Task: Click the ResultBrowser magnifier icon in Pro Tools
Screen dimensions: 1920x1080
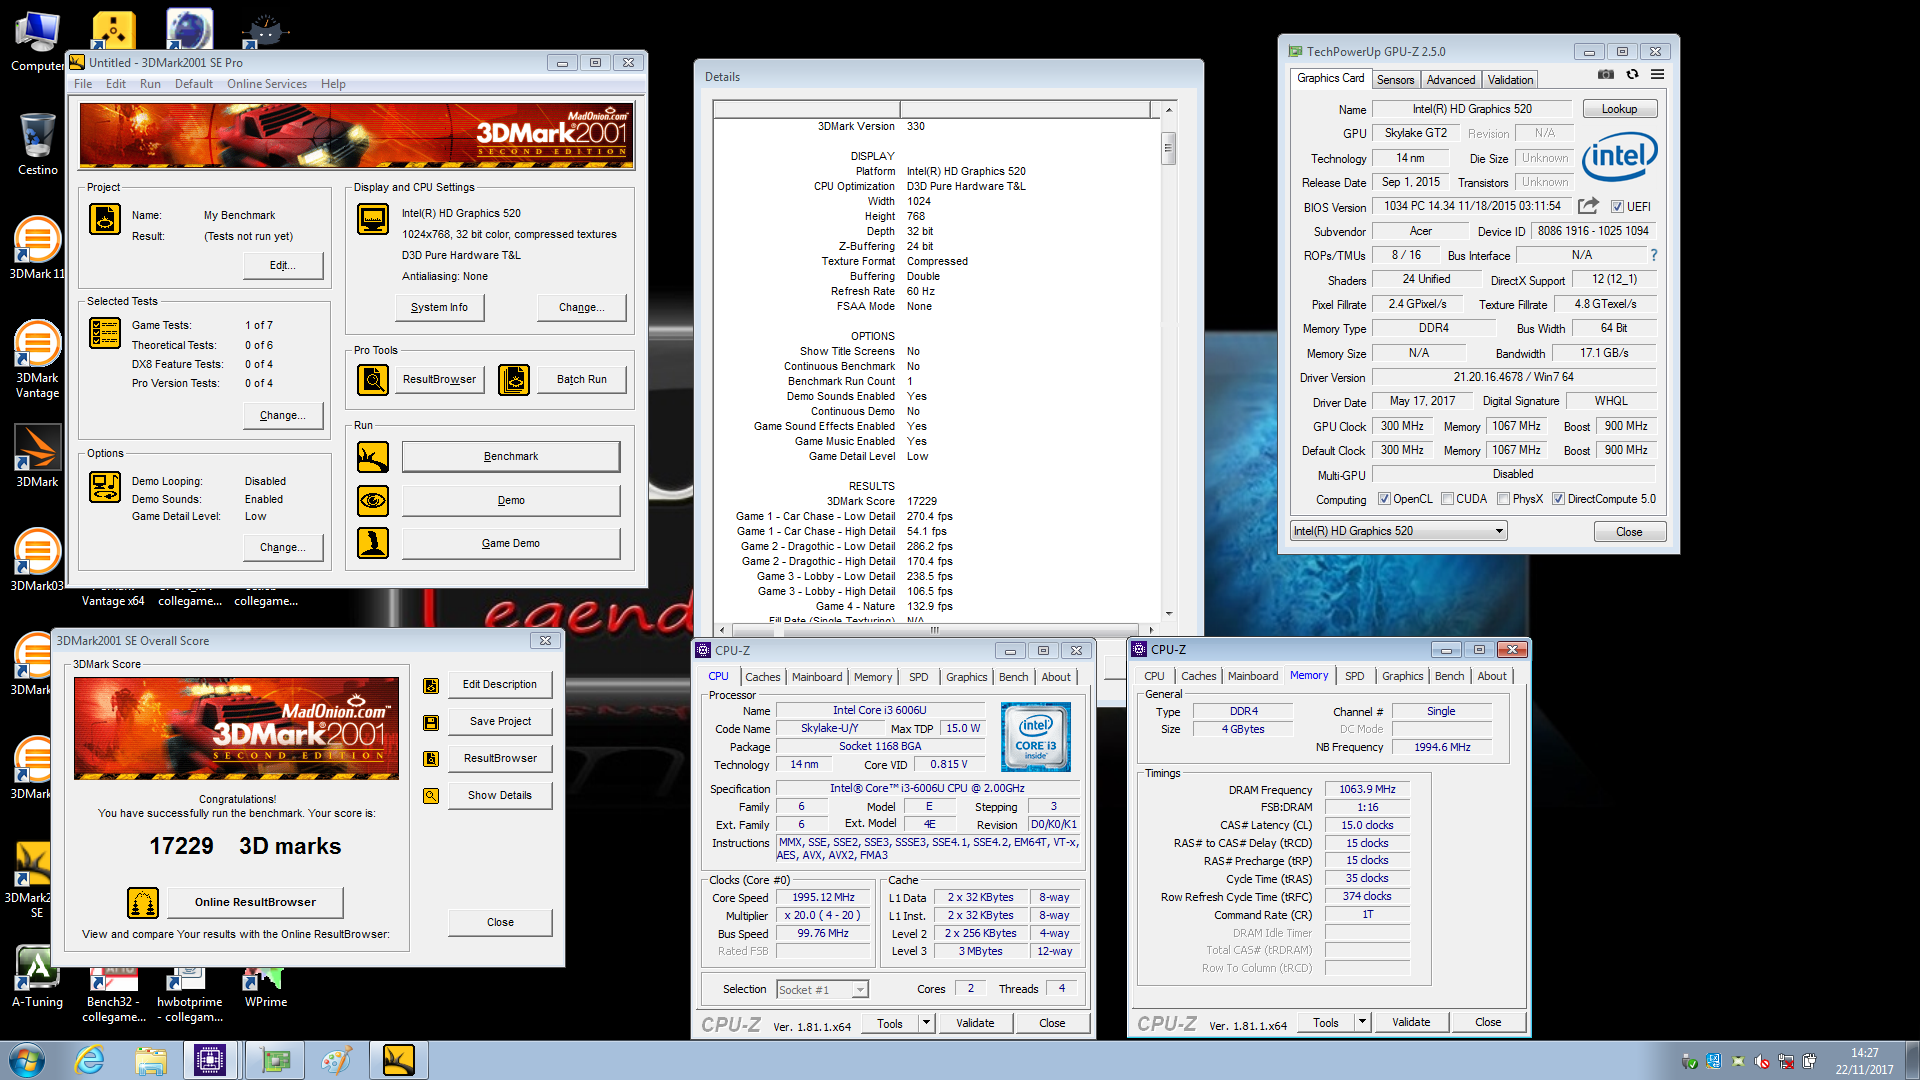Action: 373,380
